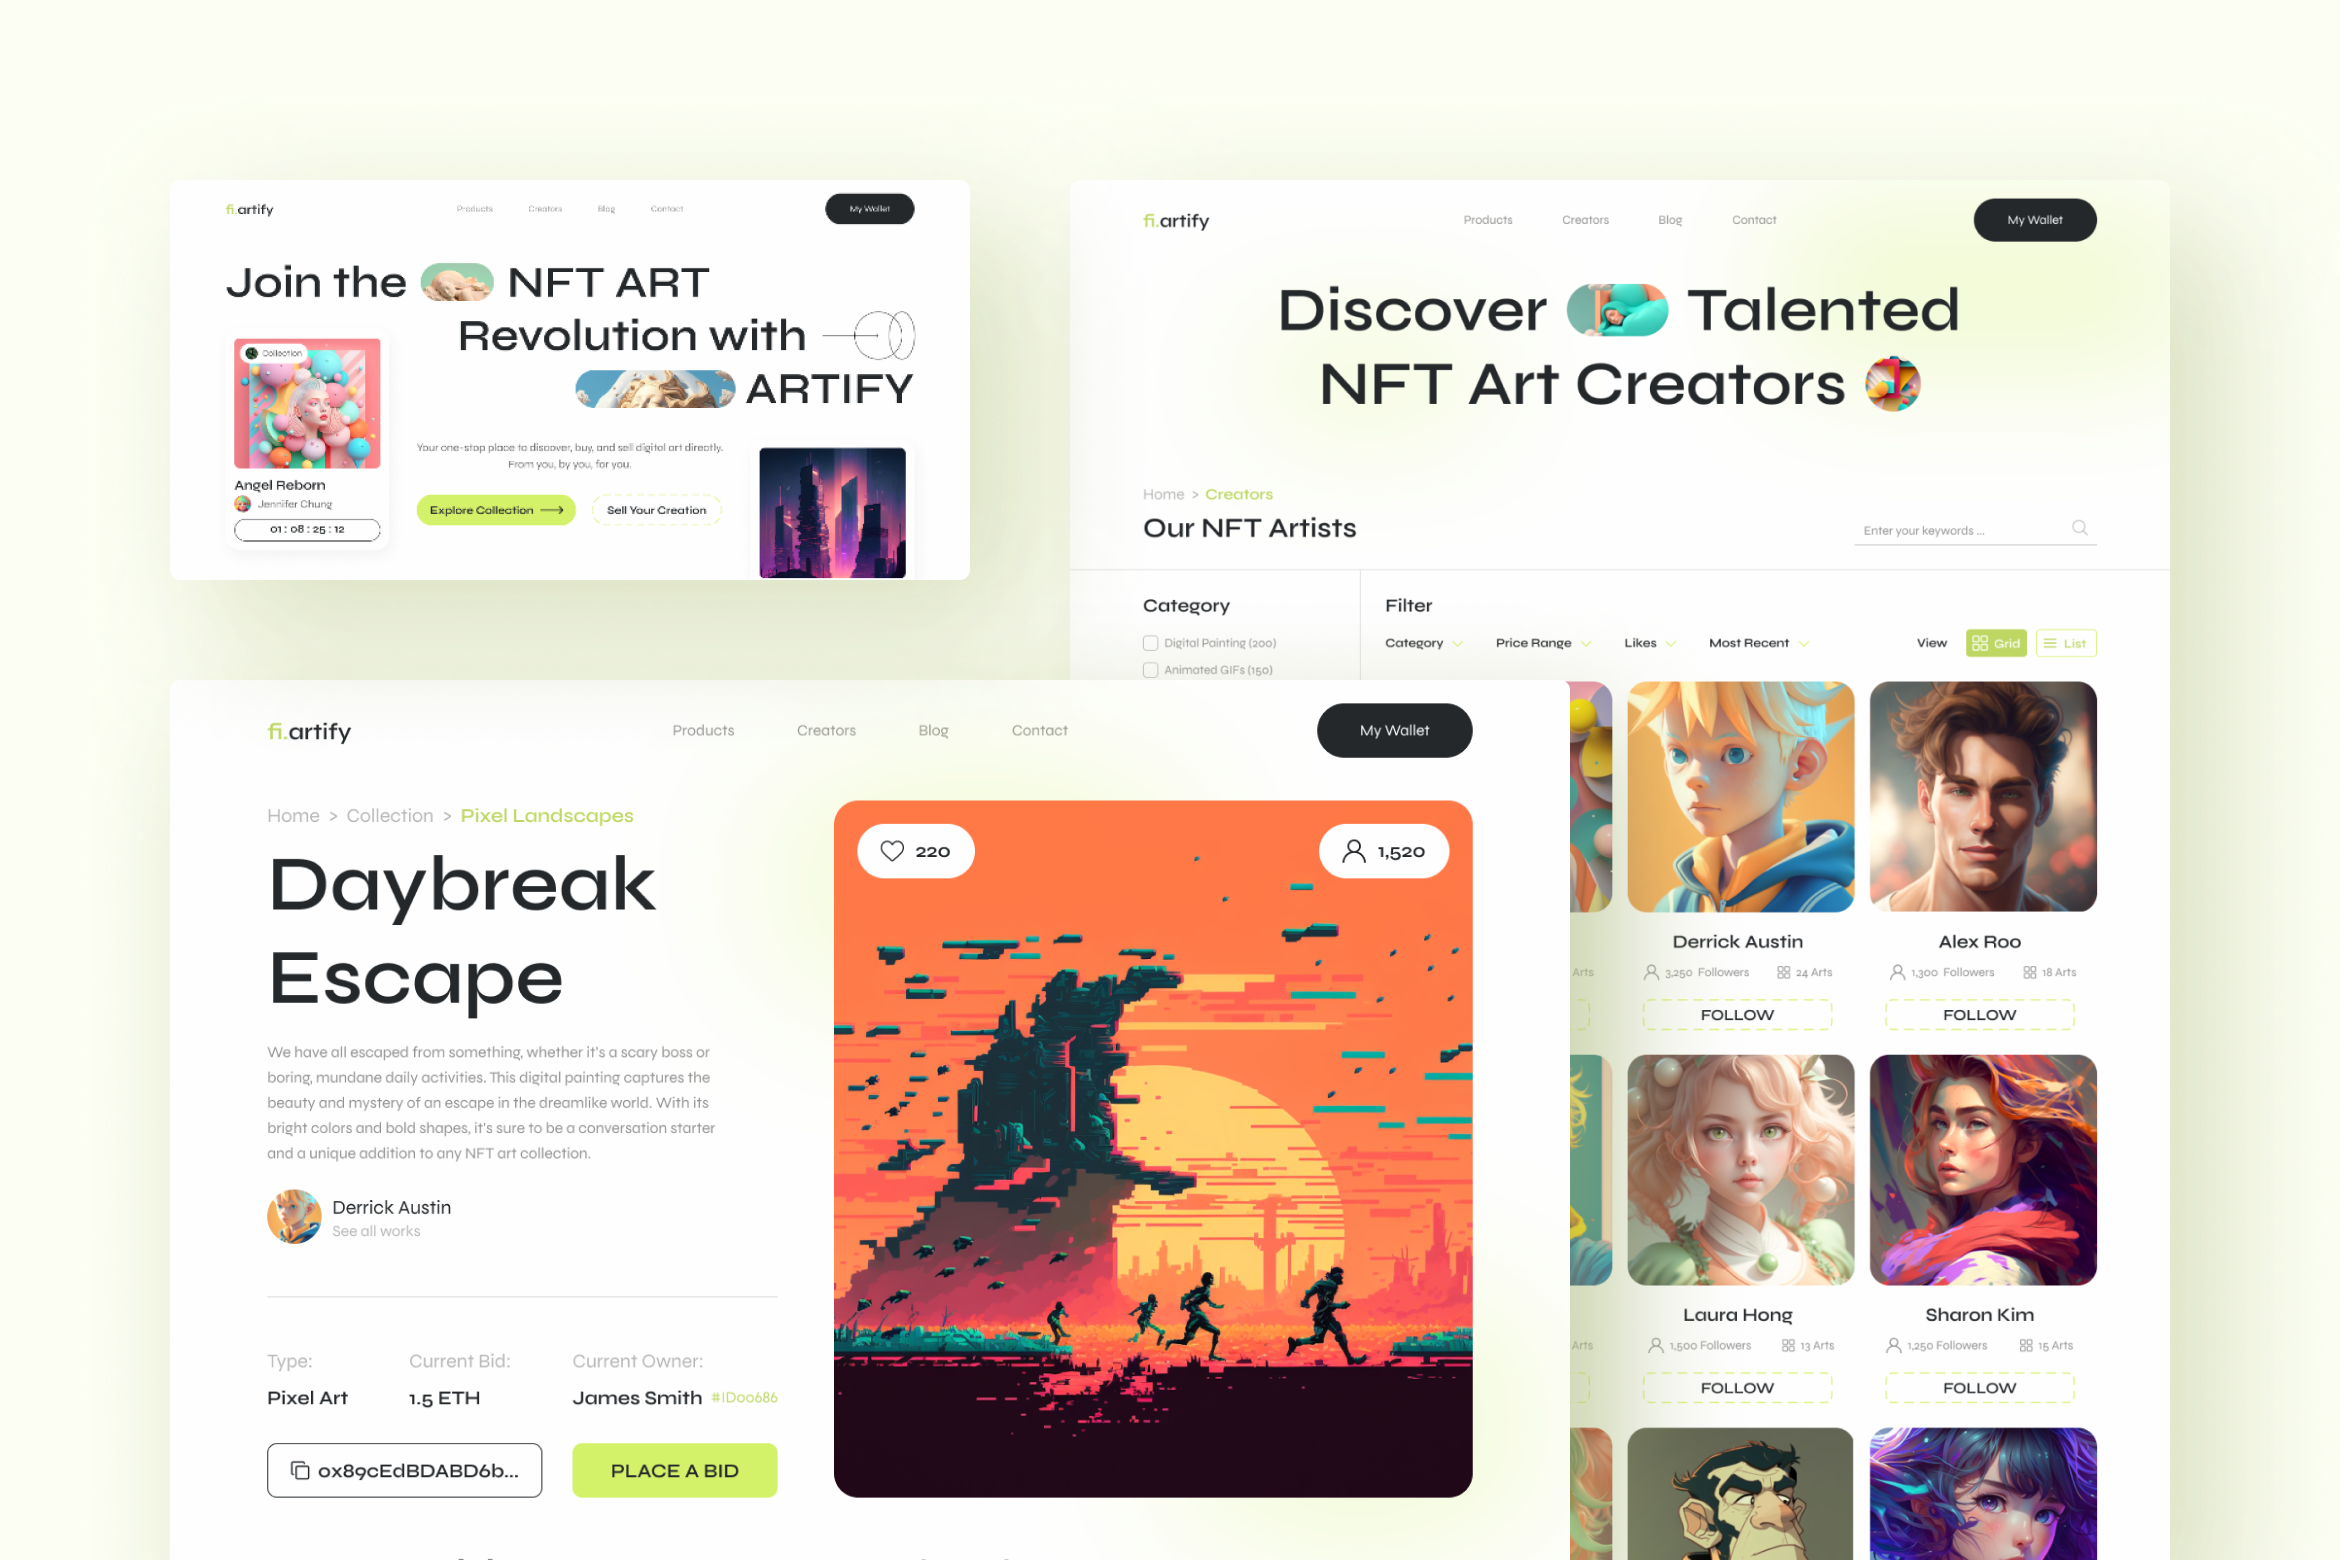Click the Derrick Austin artist thumbnail
This screenshot has width=2340, height=1560.
pyautogui.click(x=1734, y=799)
